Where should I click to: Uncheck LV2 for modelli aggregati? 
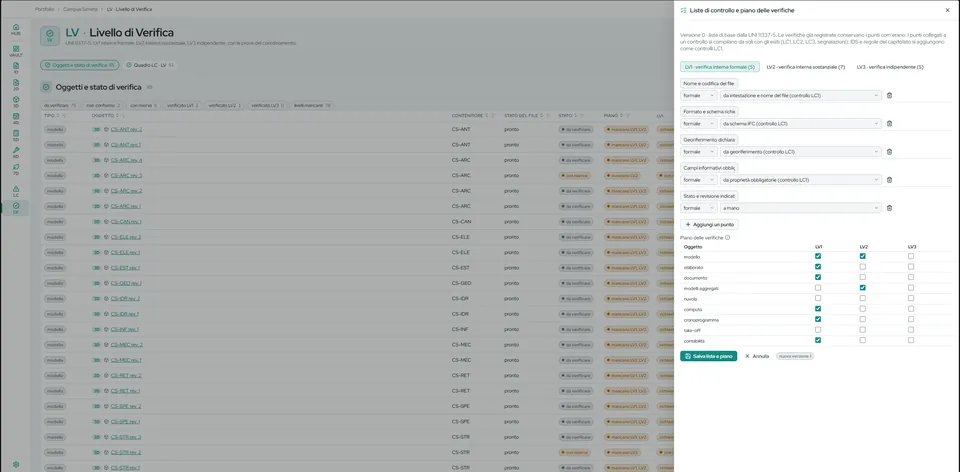(863, 288)
